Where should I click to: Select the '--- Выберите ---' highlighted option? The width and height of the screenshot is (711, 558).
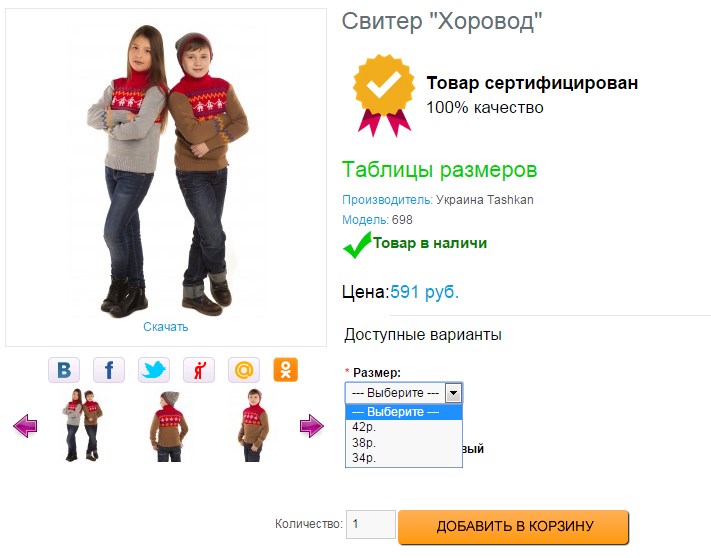(x=404, y=412)
